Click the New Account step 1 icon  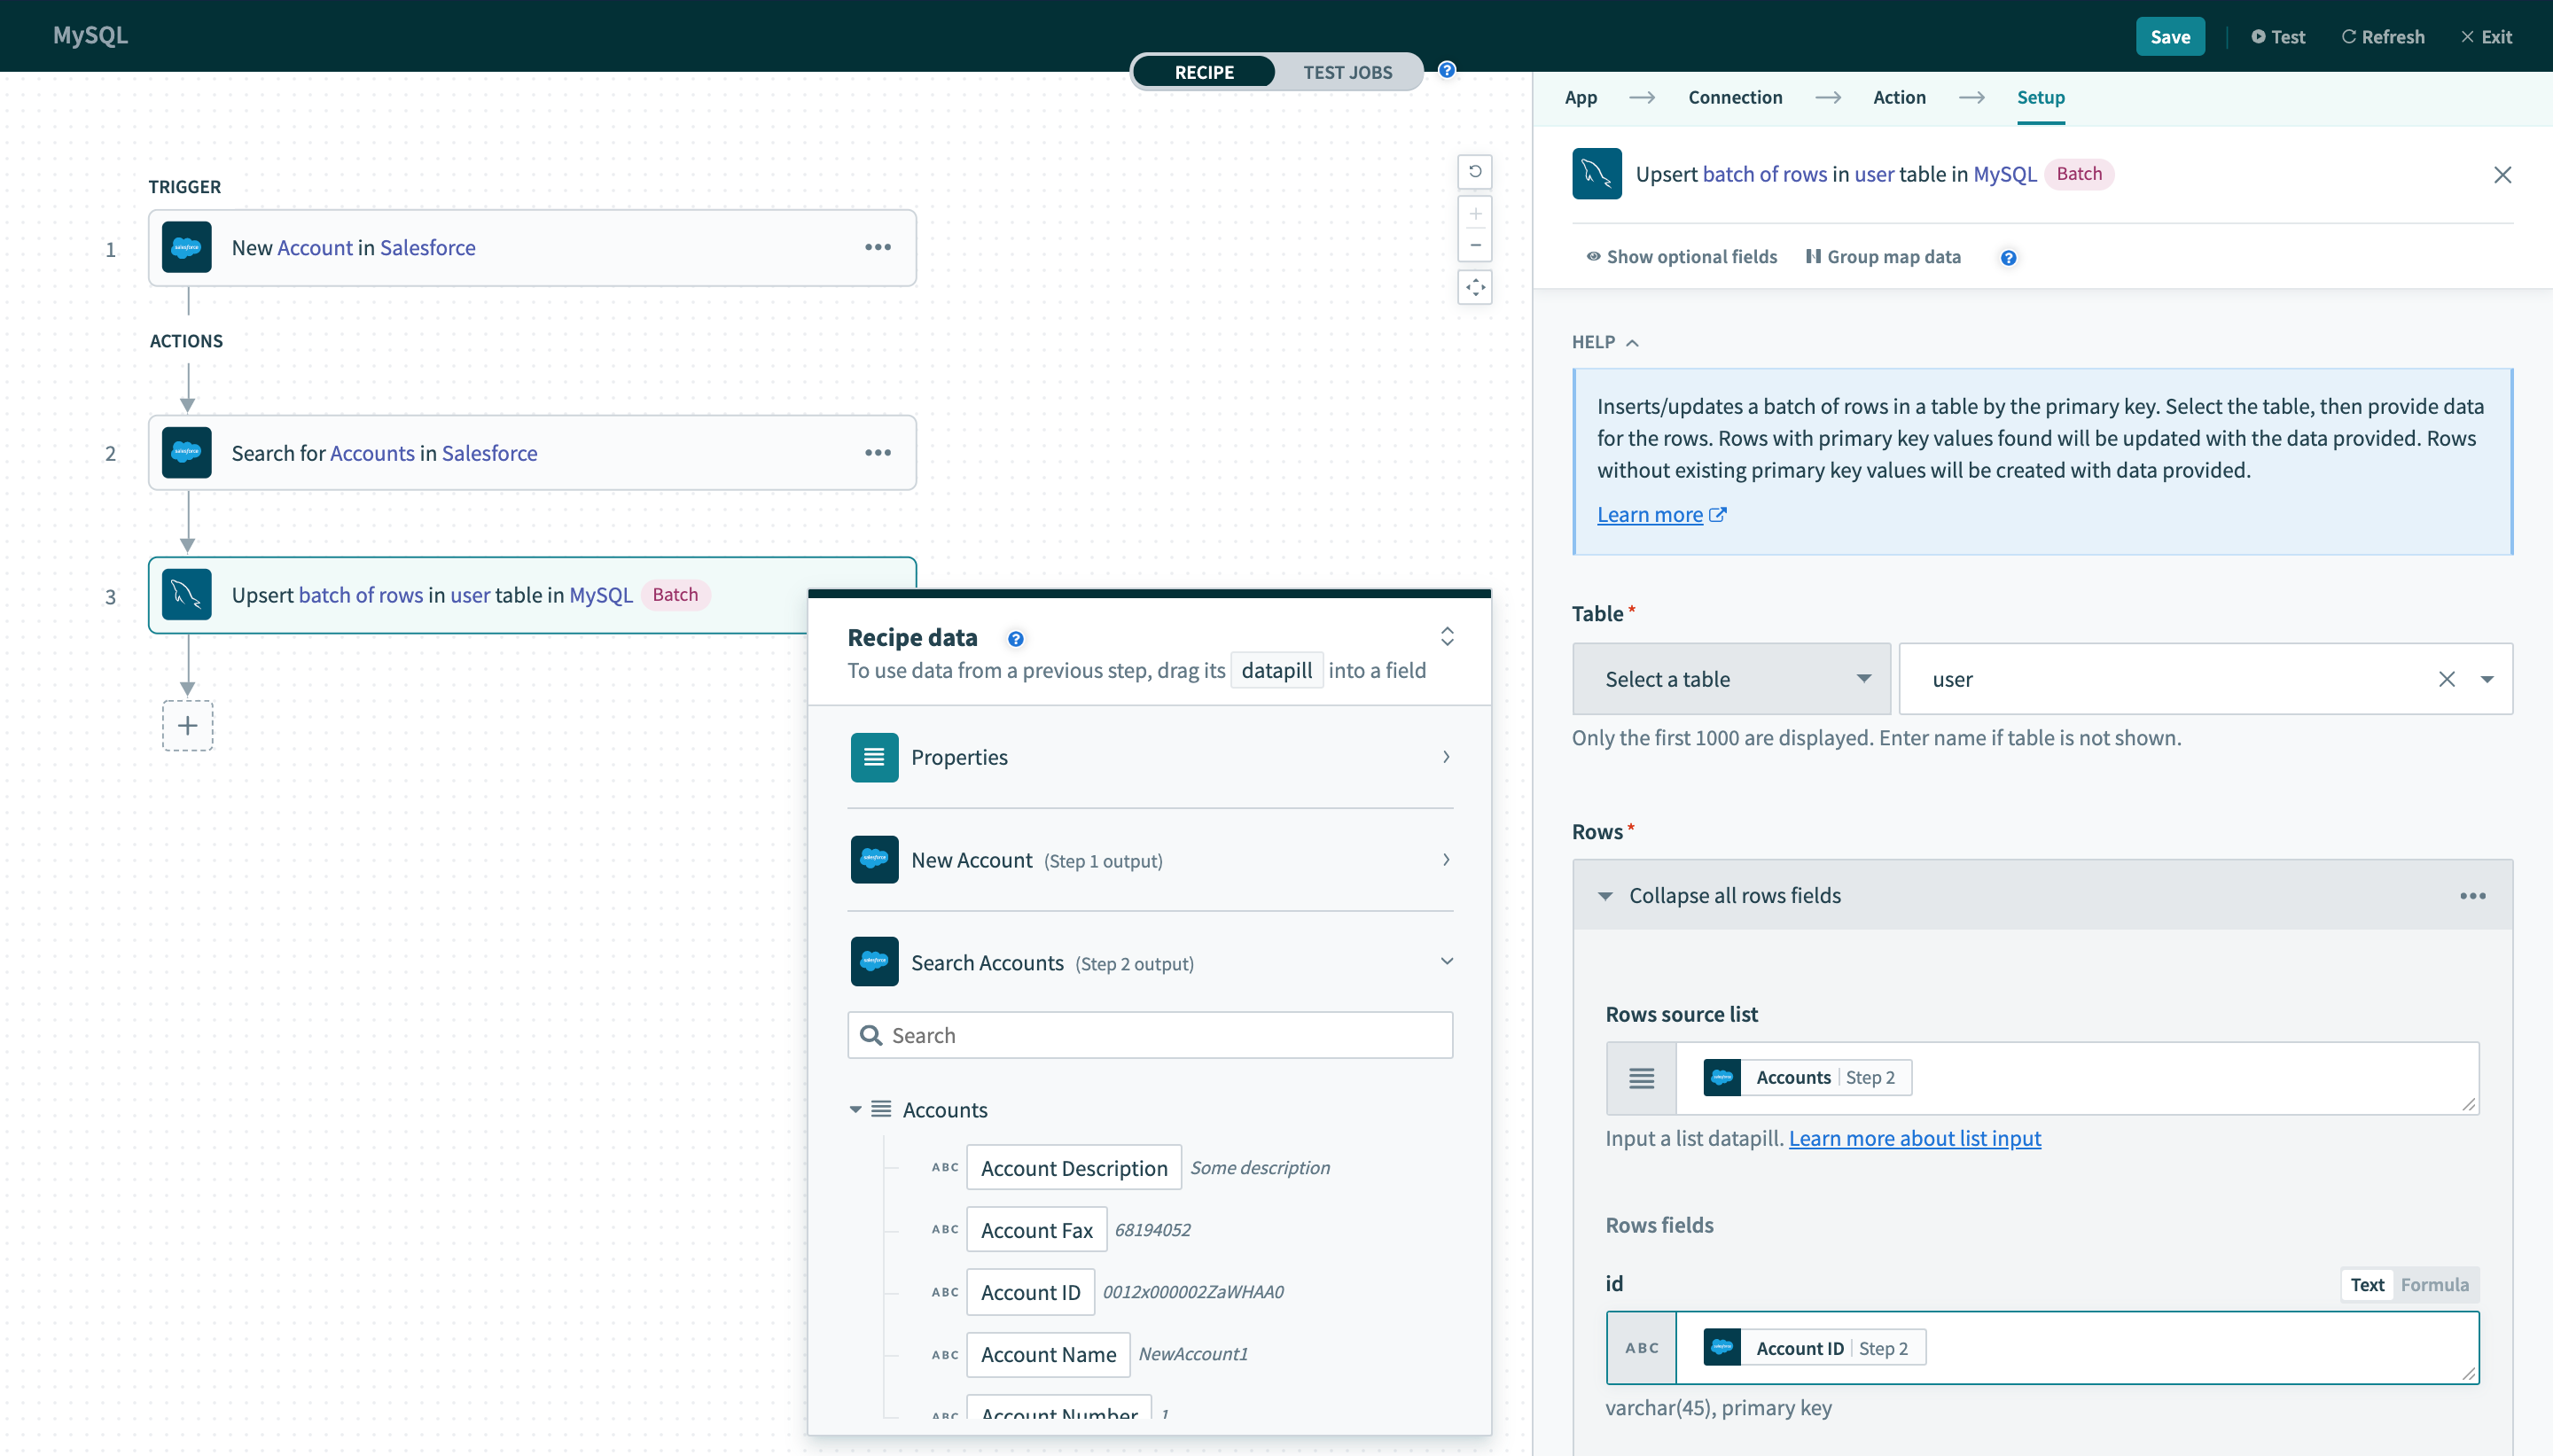tap(873, 859)
